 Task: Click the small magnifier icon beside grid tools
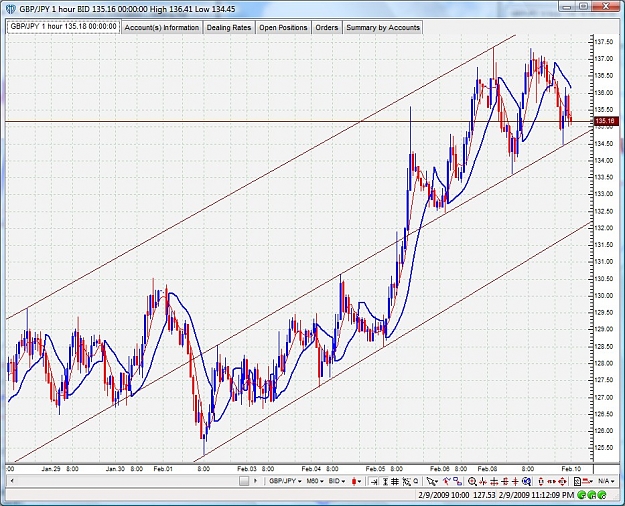pos(416,481)
